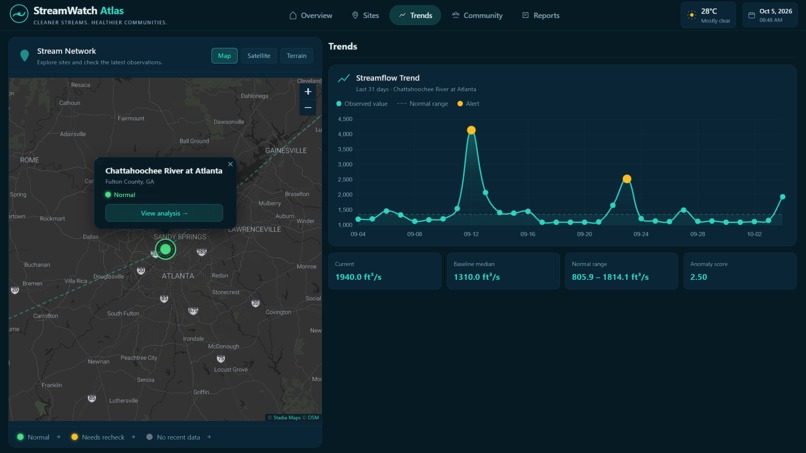The height and width of the screenshot is (453, 806).
Task: Expand the arrow beside Needs recheck
Action: (x=134, y=437)
